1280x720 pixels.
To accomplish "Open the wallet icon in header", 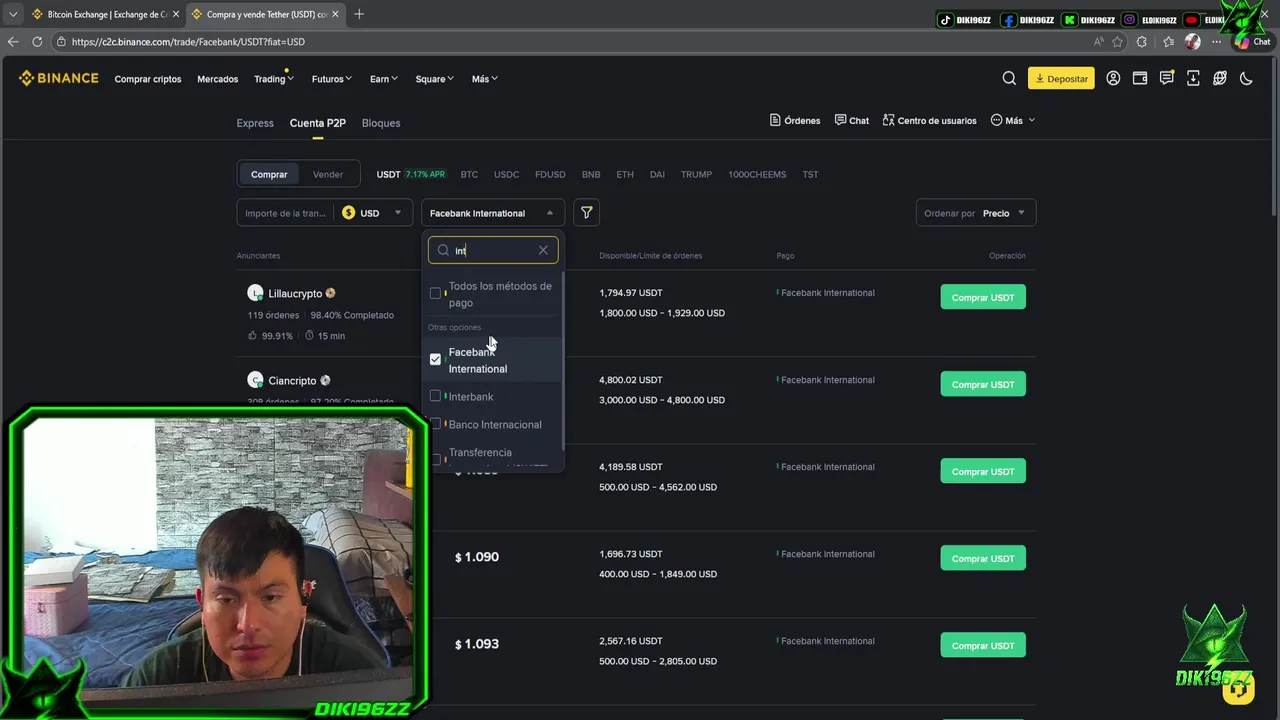I will [x=1140, y=78].
